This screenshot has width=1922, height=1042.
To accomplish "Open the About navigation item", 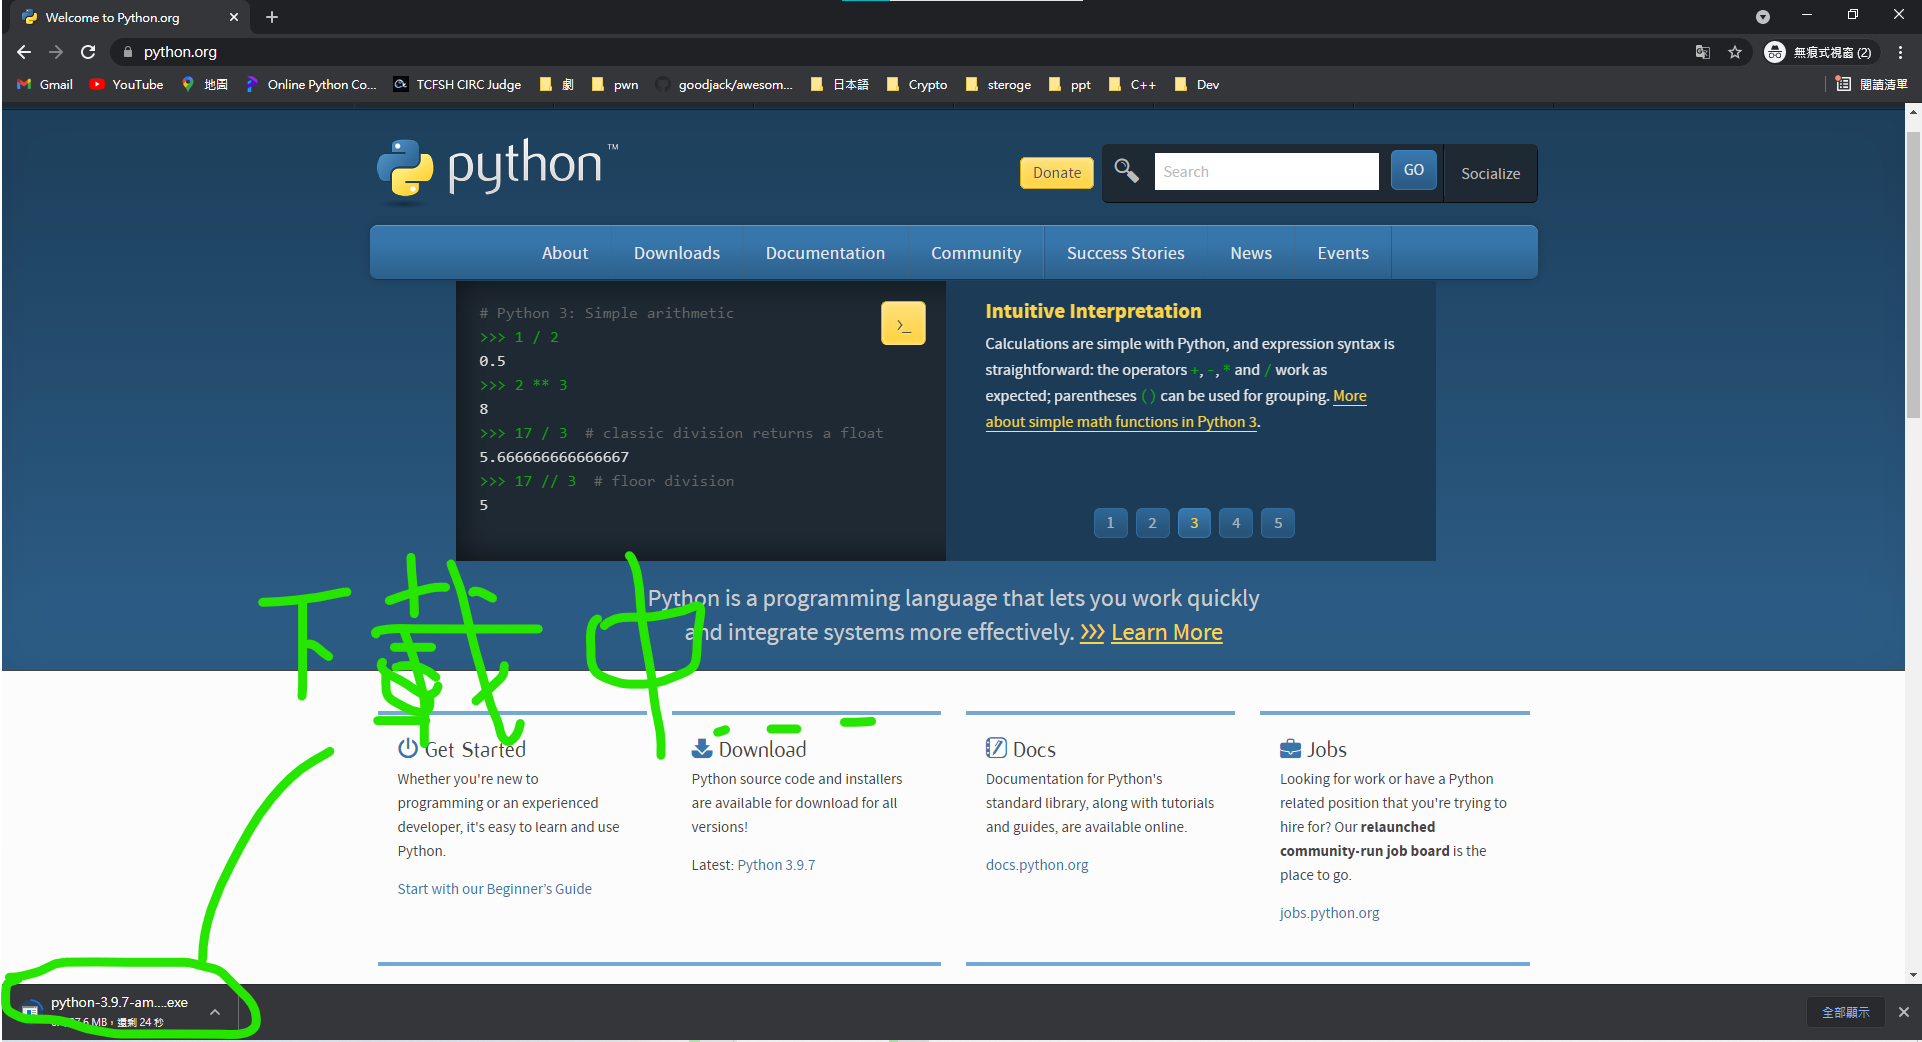I will tap(565, 253).
